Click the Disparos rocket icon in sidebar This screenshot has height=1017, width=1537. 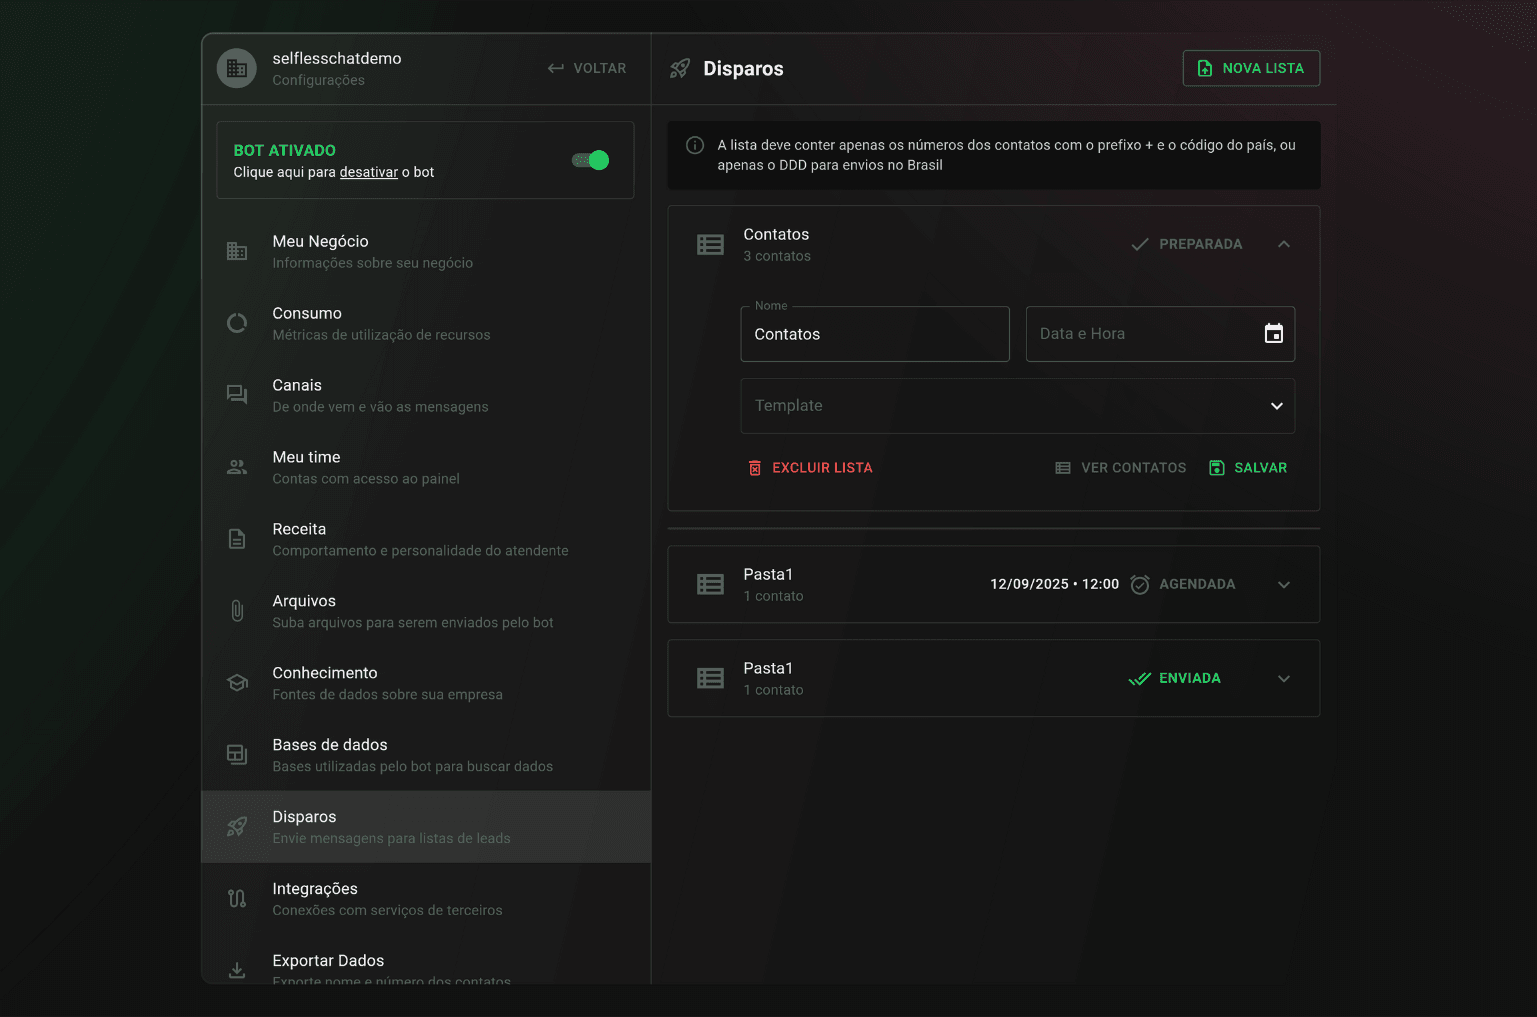tap(237, 827)
